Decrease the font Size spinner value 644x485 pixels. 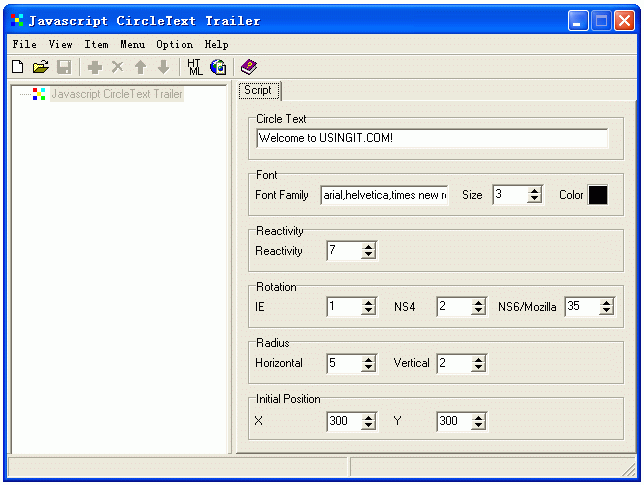pos(534,199)
